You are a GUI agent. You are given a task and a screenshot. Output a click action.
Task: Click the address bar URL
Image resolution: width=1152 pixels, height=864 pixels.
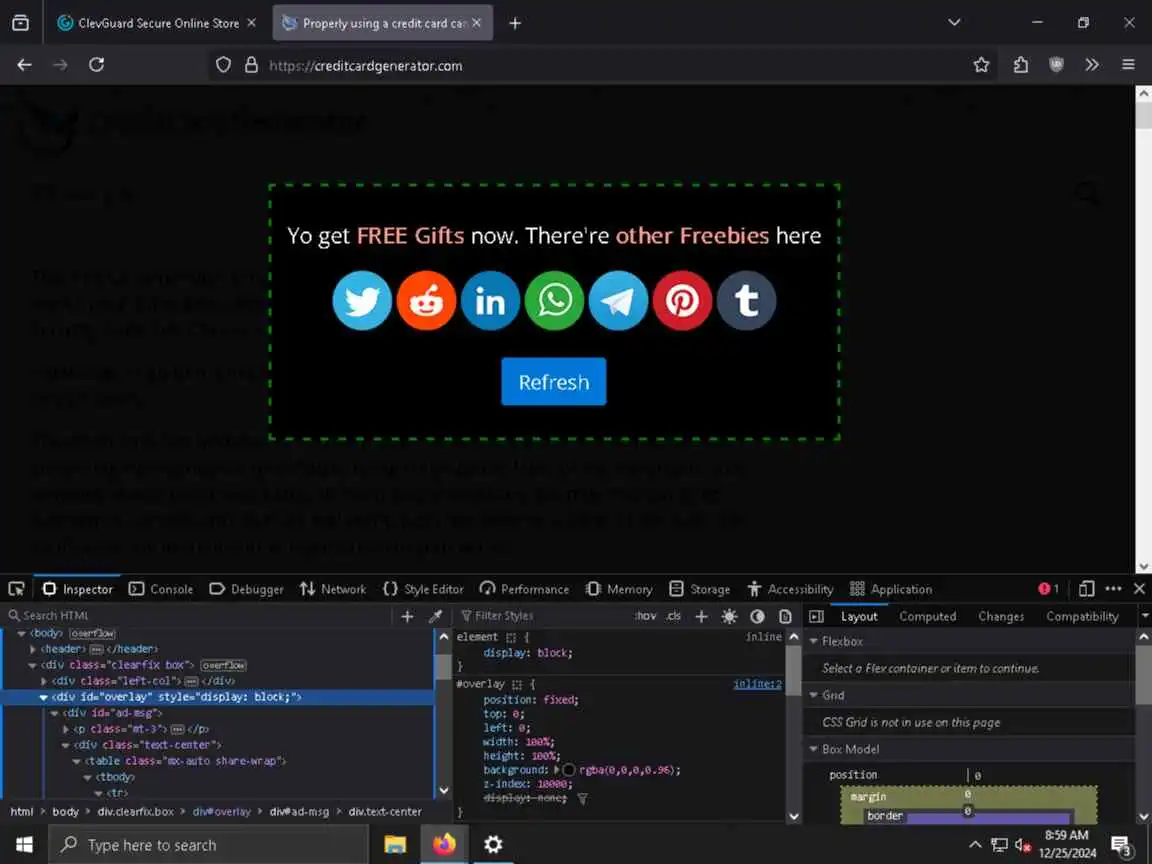pyautogui.click(x=366, y=66)
